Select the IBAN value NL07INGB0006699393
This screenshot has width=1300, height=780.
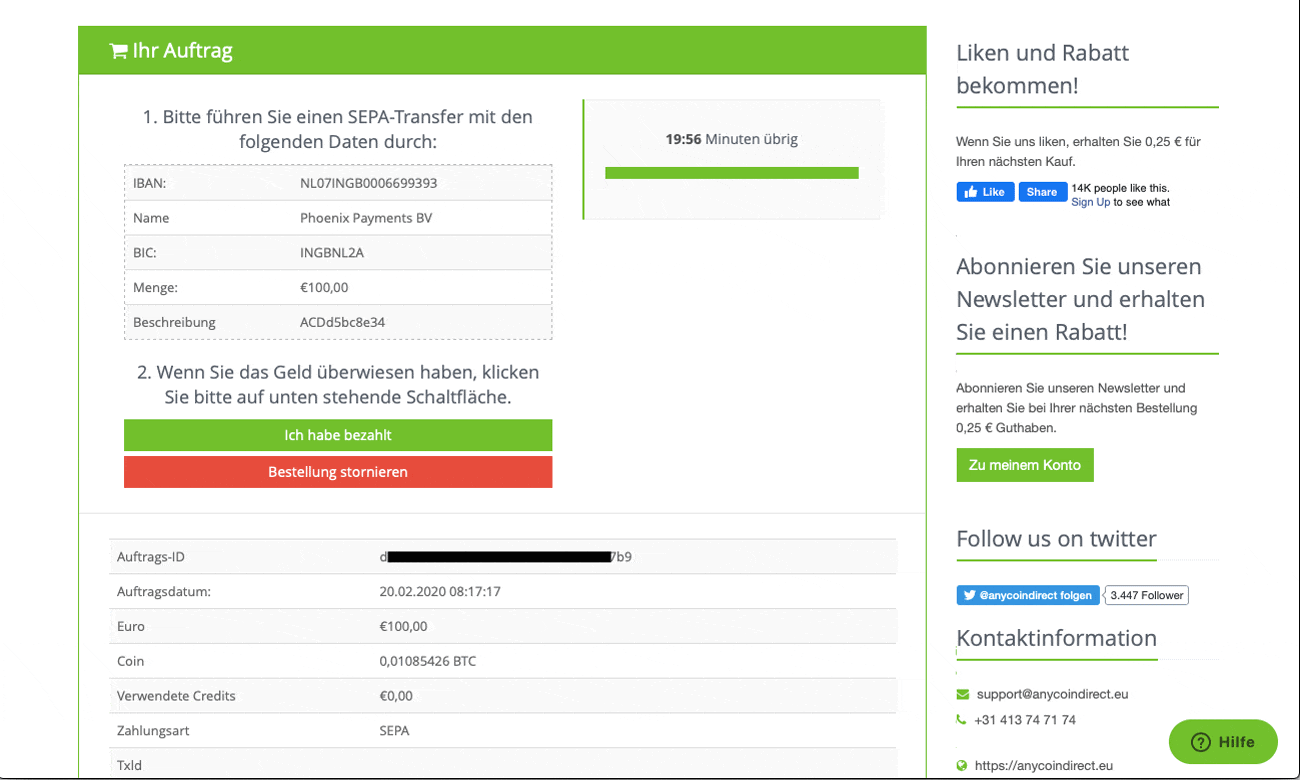(x=368, y=183)
